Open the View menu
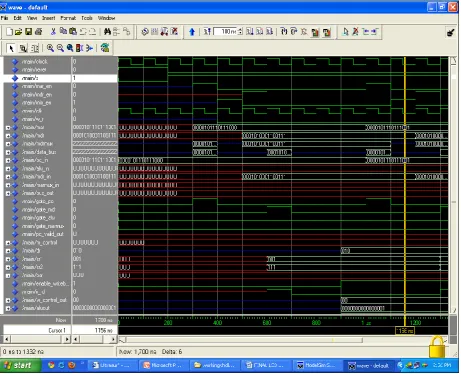Viewport: 461px width, 374px height. pos(32,18)
